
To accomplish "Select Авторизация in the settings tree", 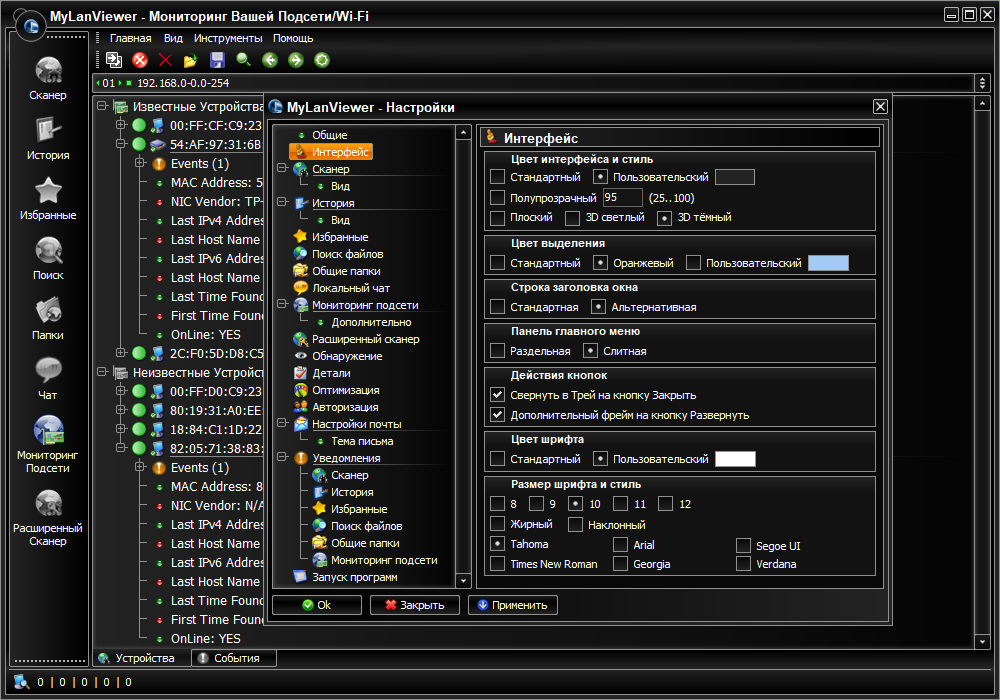I will click(345, 407).
